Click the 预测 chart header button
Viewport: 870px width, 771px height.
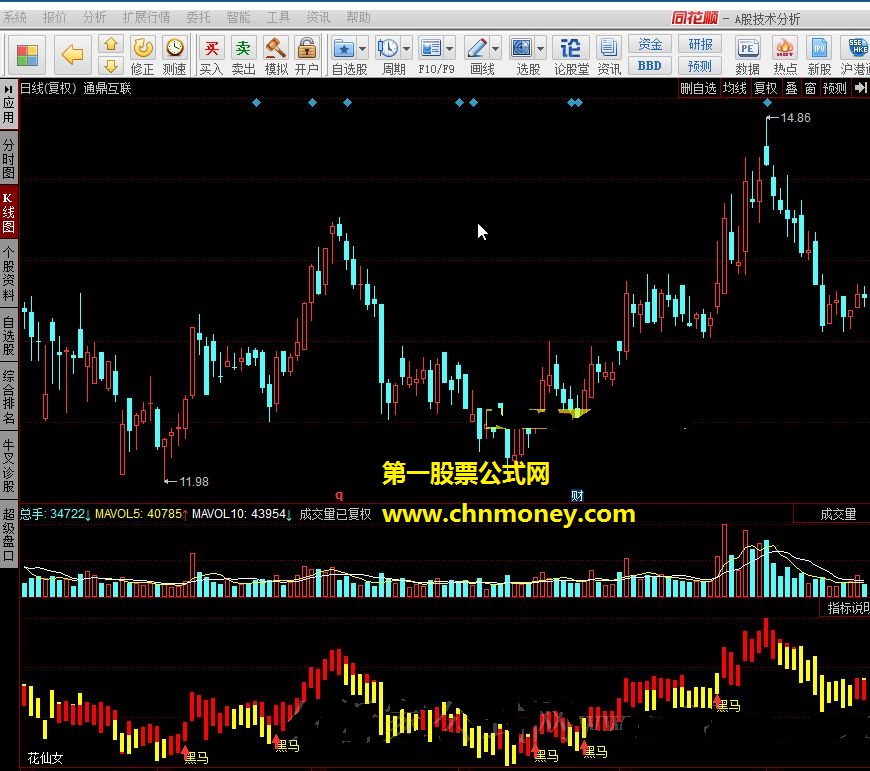pos(834,88)
